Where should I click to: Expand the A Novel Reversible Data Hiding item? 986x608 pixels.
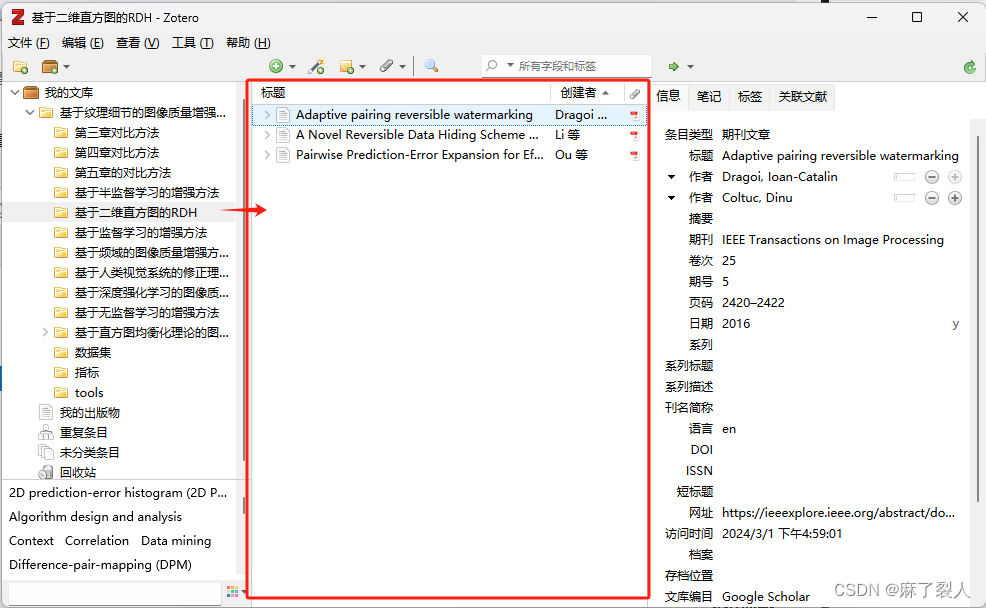267,135
